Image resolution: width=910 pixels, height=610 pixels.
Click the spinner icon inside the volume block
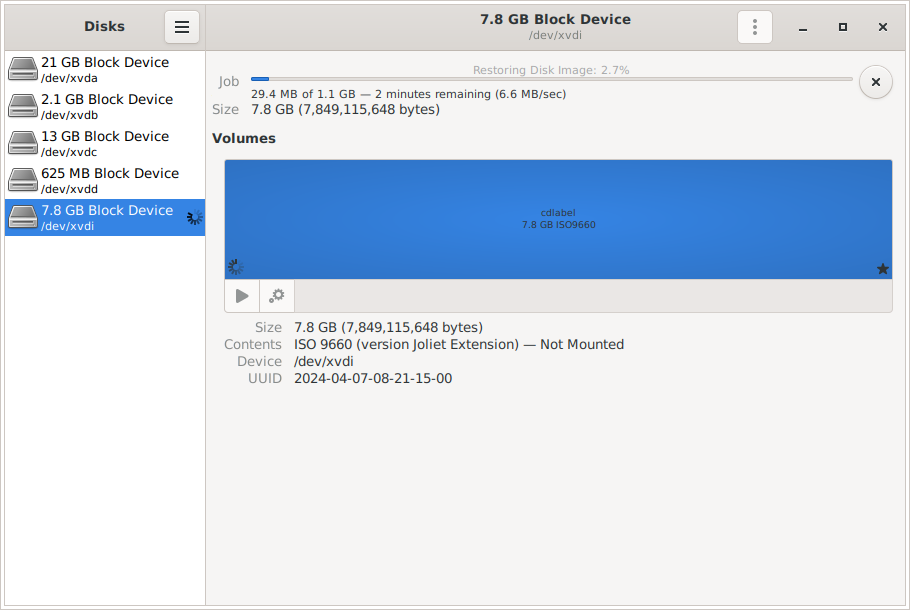pyautogui.click(x=236, y=267)
